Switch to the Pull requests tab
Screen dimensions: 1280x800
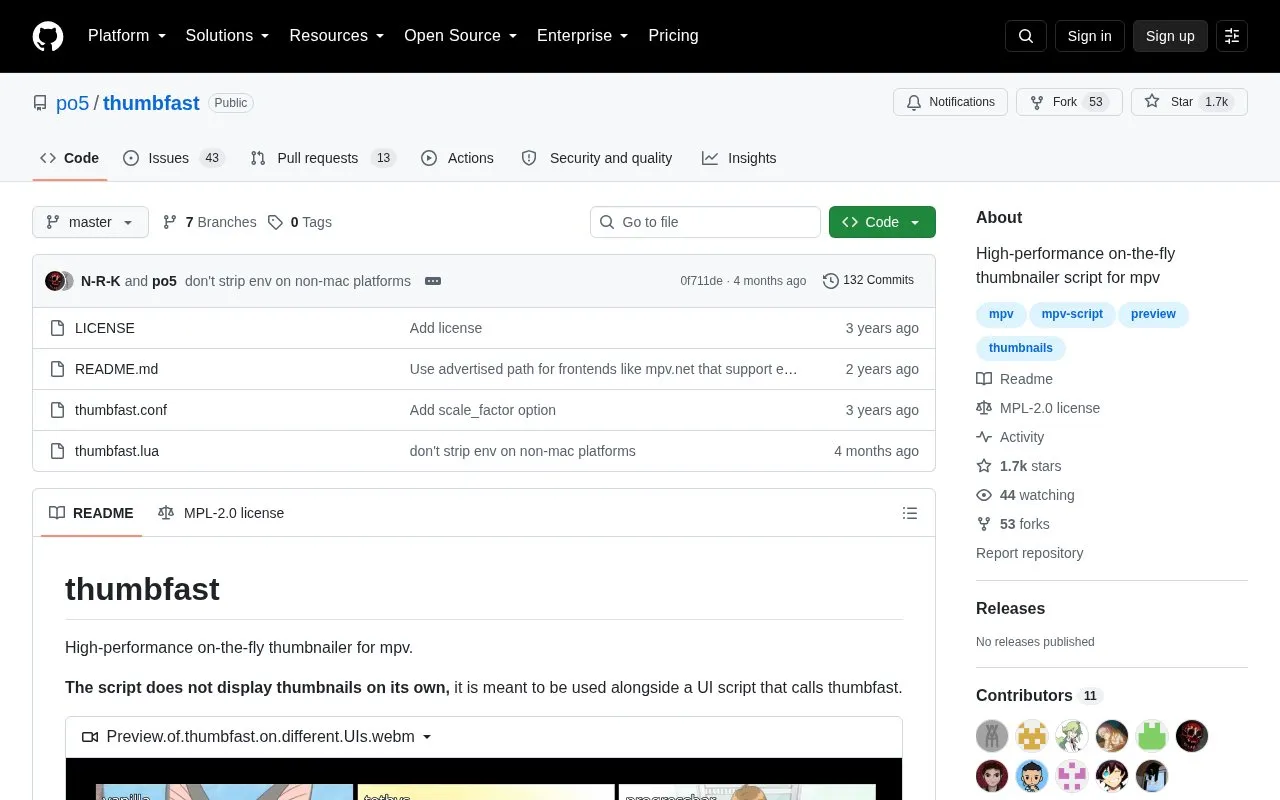pyautogui.click(x=323, y=158)
